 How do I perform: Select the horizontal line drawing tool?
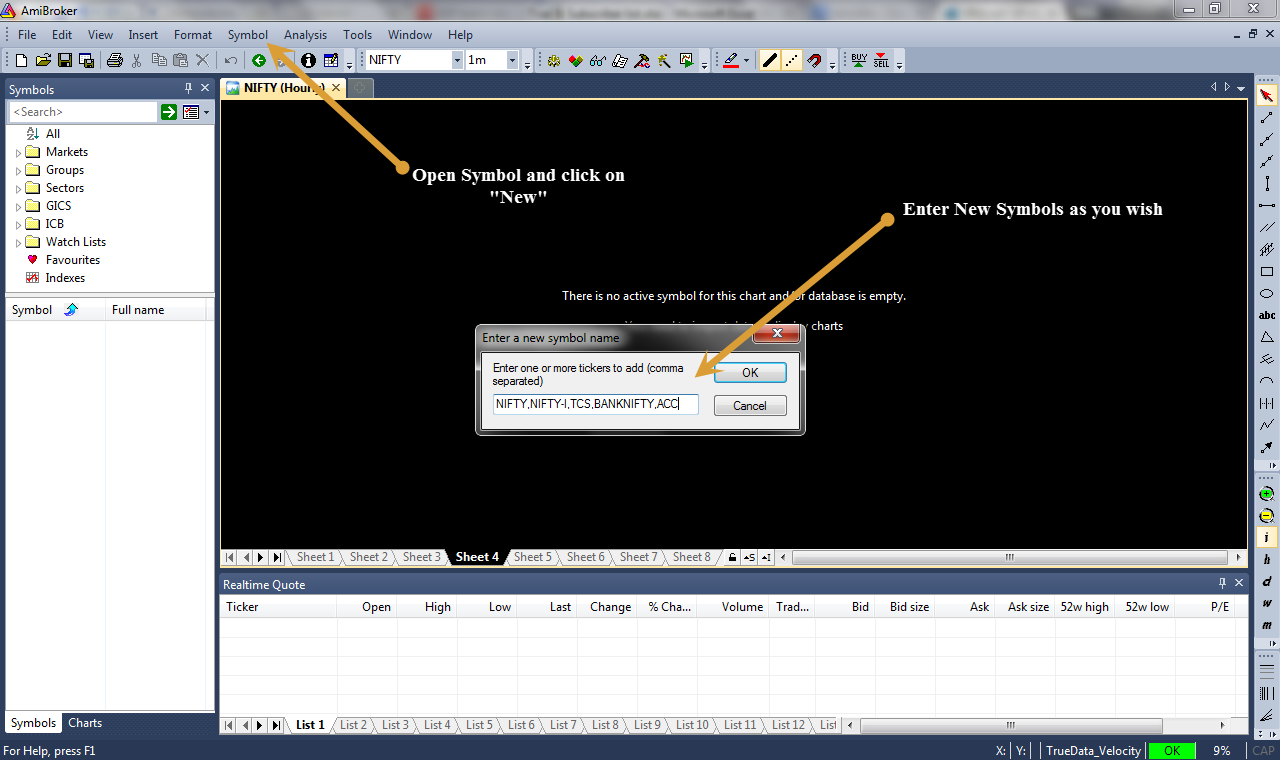pyautogui.click(x=1267, y=205)
